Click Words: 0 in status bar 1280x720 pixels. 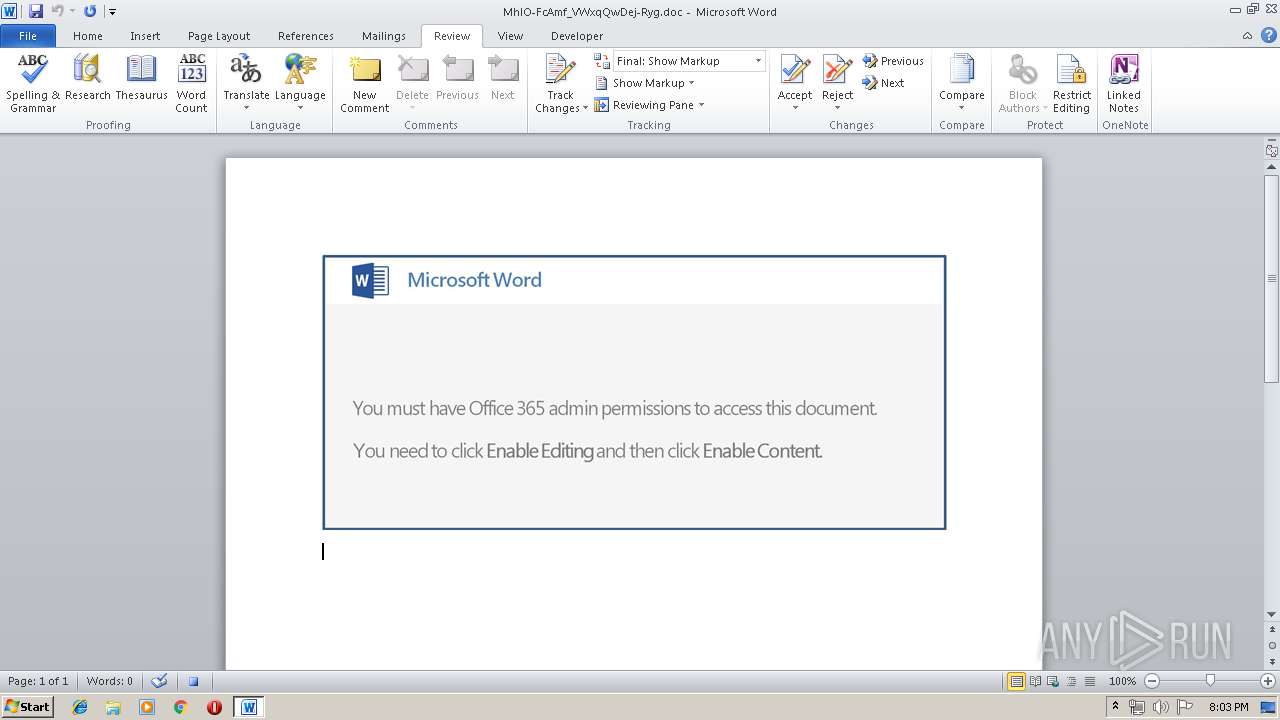(109, 681)
